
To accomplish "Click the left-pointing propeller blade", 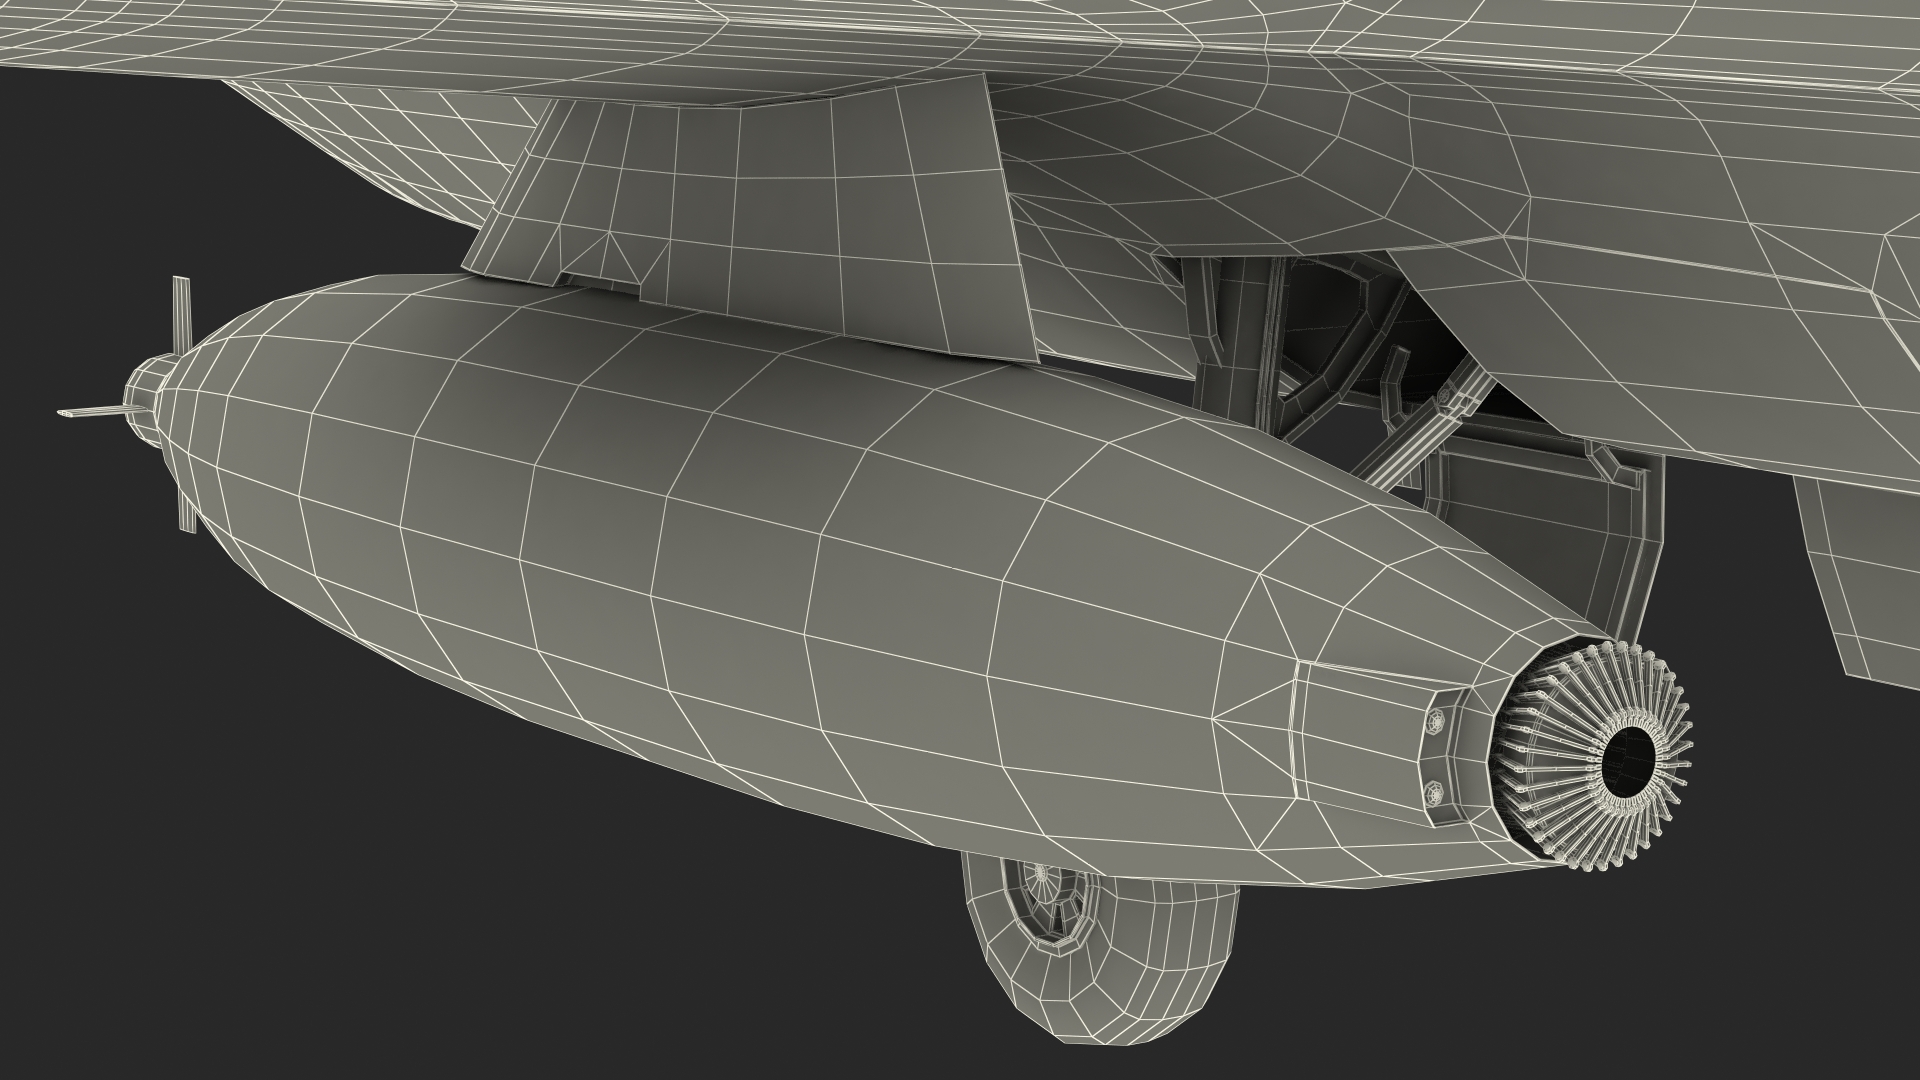I will click(90, 412).
